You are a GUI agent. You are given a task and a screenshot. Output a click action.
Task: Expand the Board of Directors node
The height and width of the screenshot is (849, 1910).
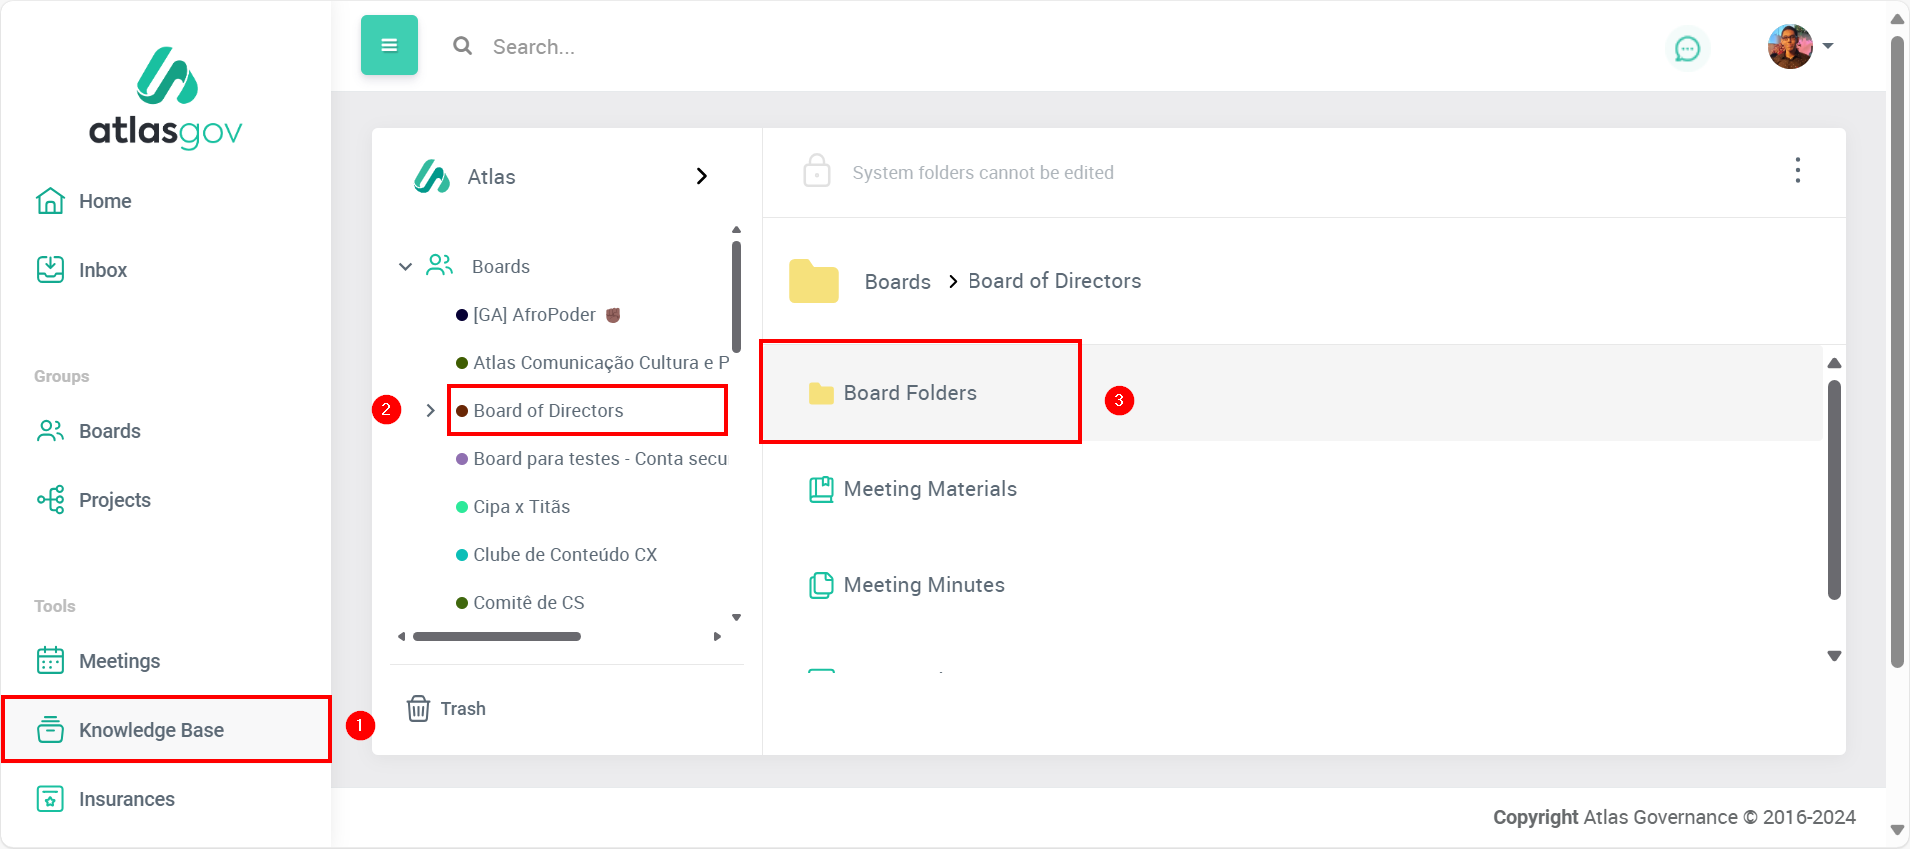coord(430,411)
